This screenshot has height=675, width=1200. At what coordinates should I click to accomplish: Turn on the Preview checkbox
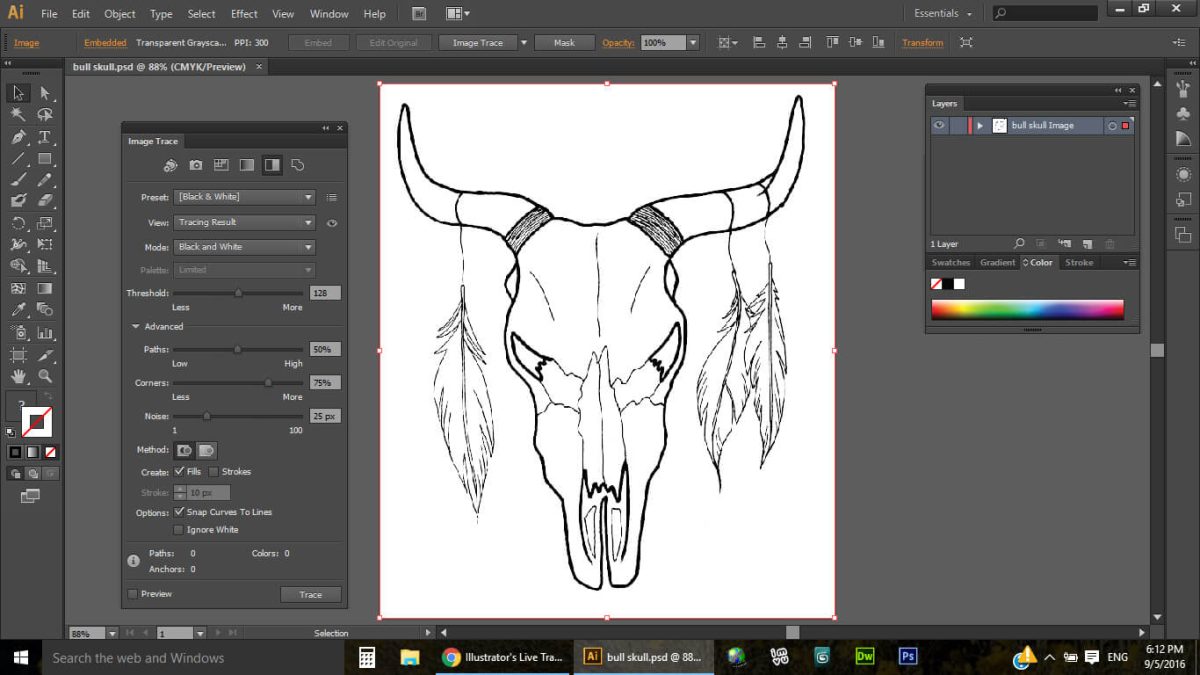pyautogui.click(x=133, y=593)
